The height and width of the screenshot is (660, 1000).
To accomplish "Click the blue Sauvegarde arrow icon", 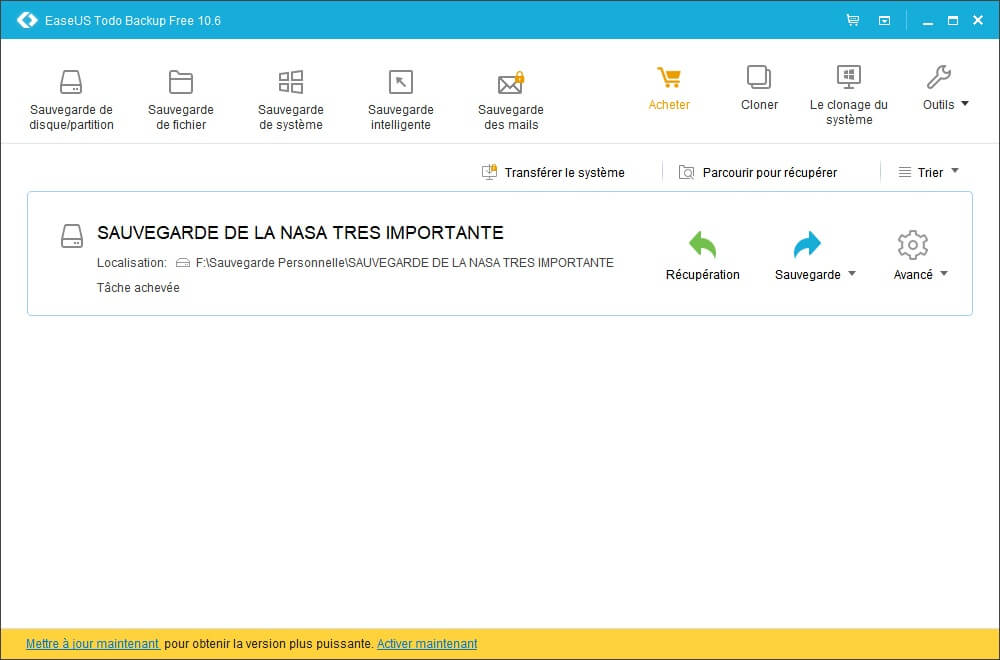I will click(x=807, y=245).
